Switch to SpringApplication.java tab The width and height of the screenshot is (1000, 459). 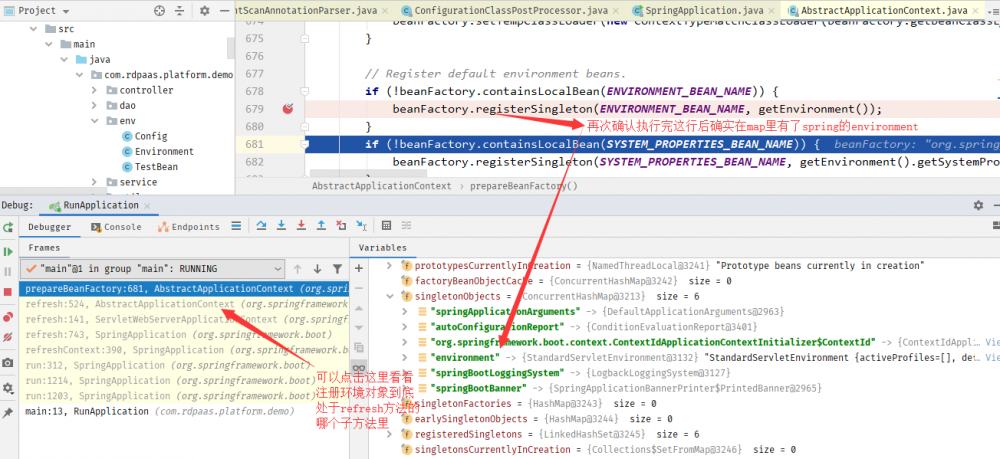coord(704,10)
